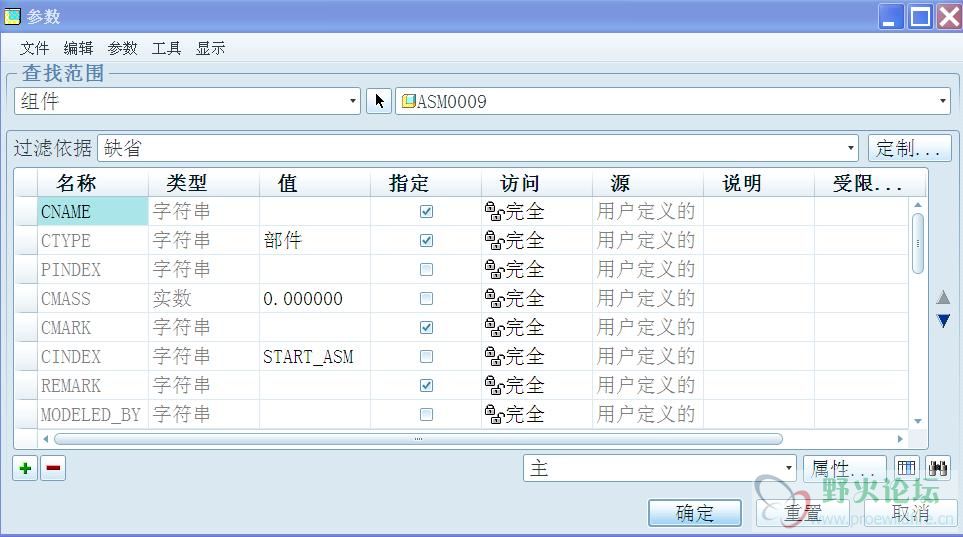Image resolution: width=963 pixels, height=537 pixels.
Task: Click the 取消 cancel button
Action: pyautogui.click(x=911, y=512)
